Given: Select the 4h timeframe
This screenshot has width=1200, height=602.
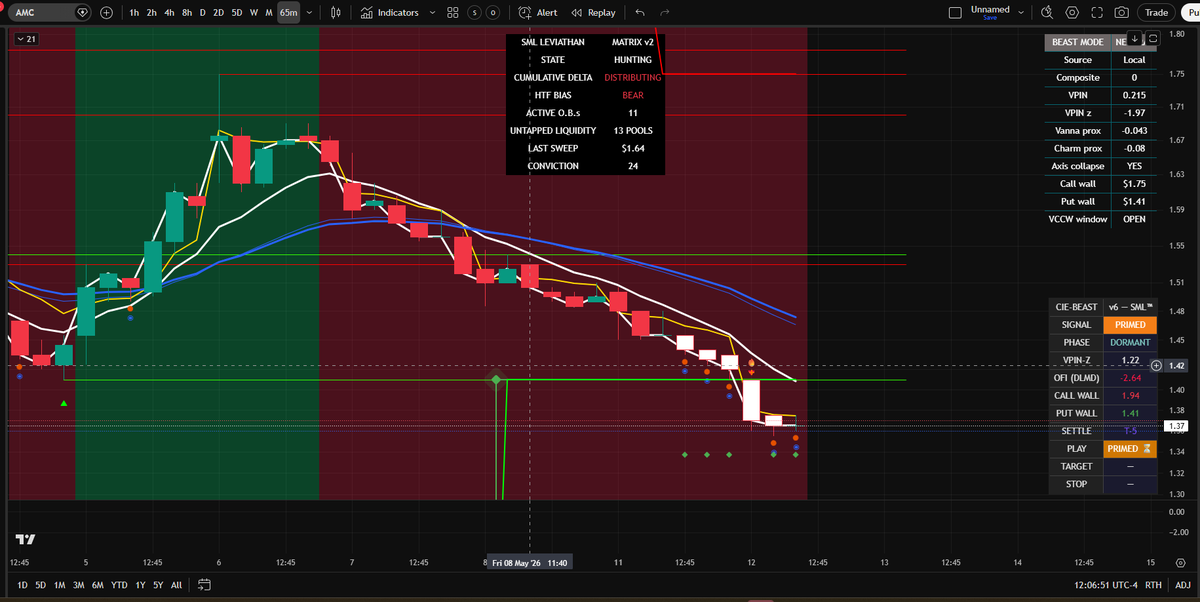Looking at the screenshot, I should (x=169, y=13).
